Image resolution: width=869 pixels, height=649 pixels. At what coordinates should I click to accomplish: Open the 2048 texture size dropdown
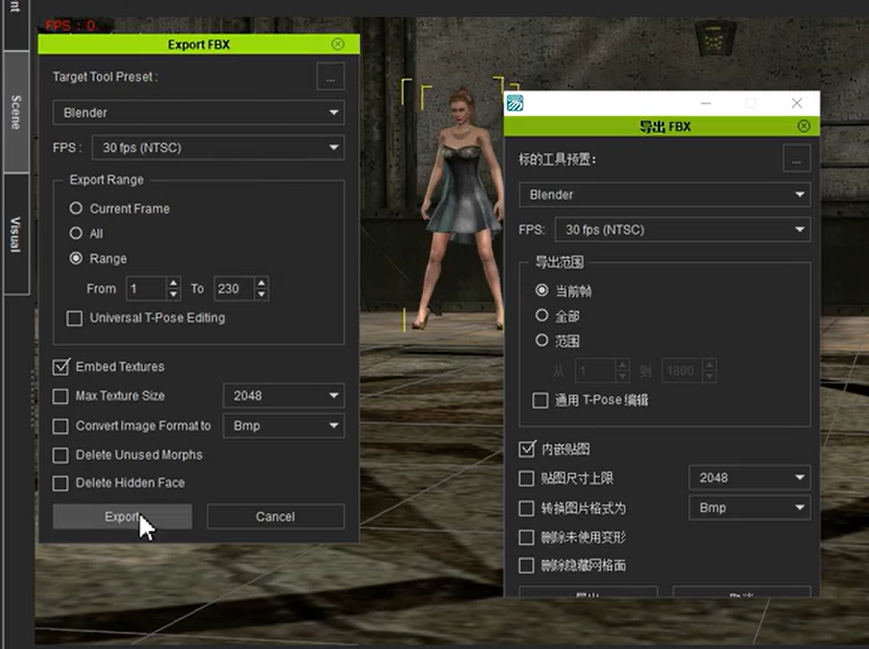coord(284,396)
